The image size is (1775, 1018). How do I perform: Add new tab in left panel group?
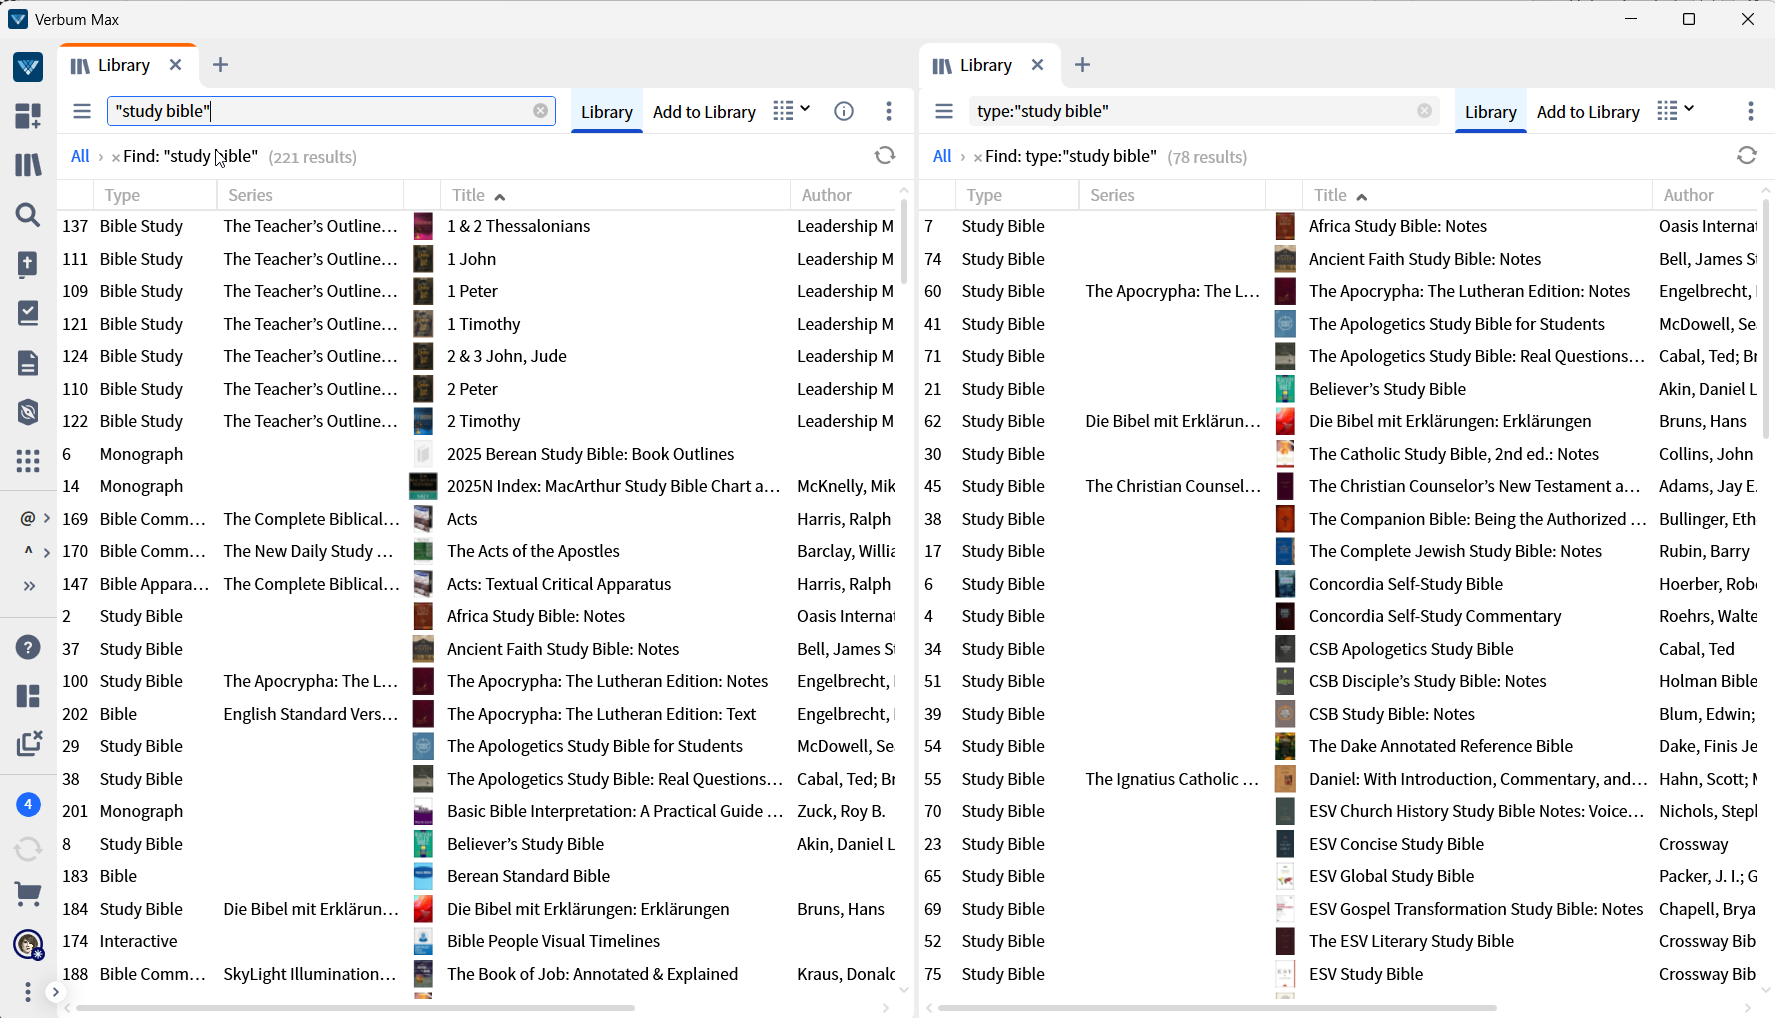coord(221,65)
